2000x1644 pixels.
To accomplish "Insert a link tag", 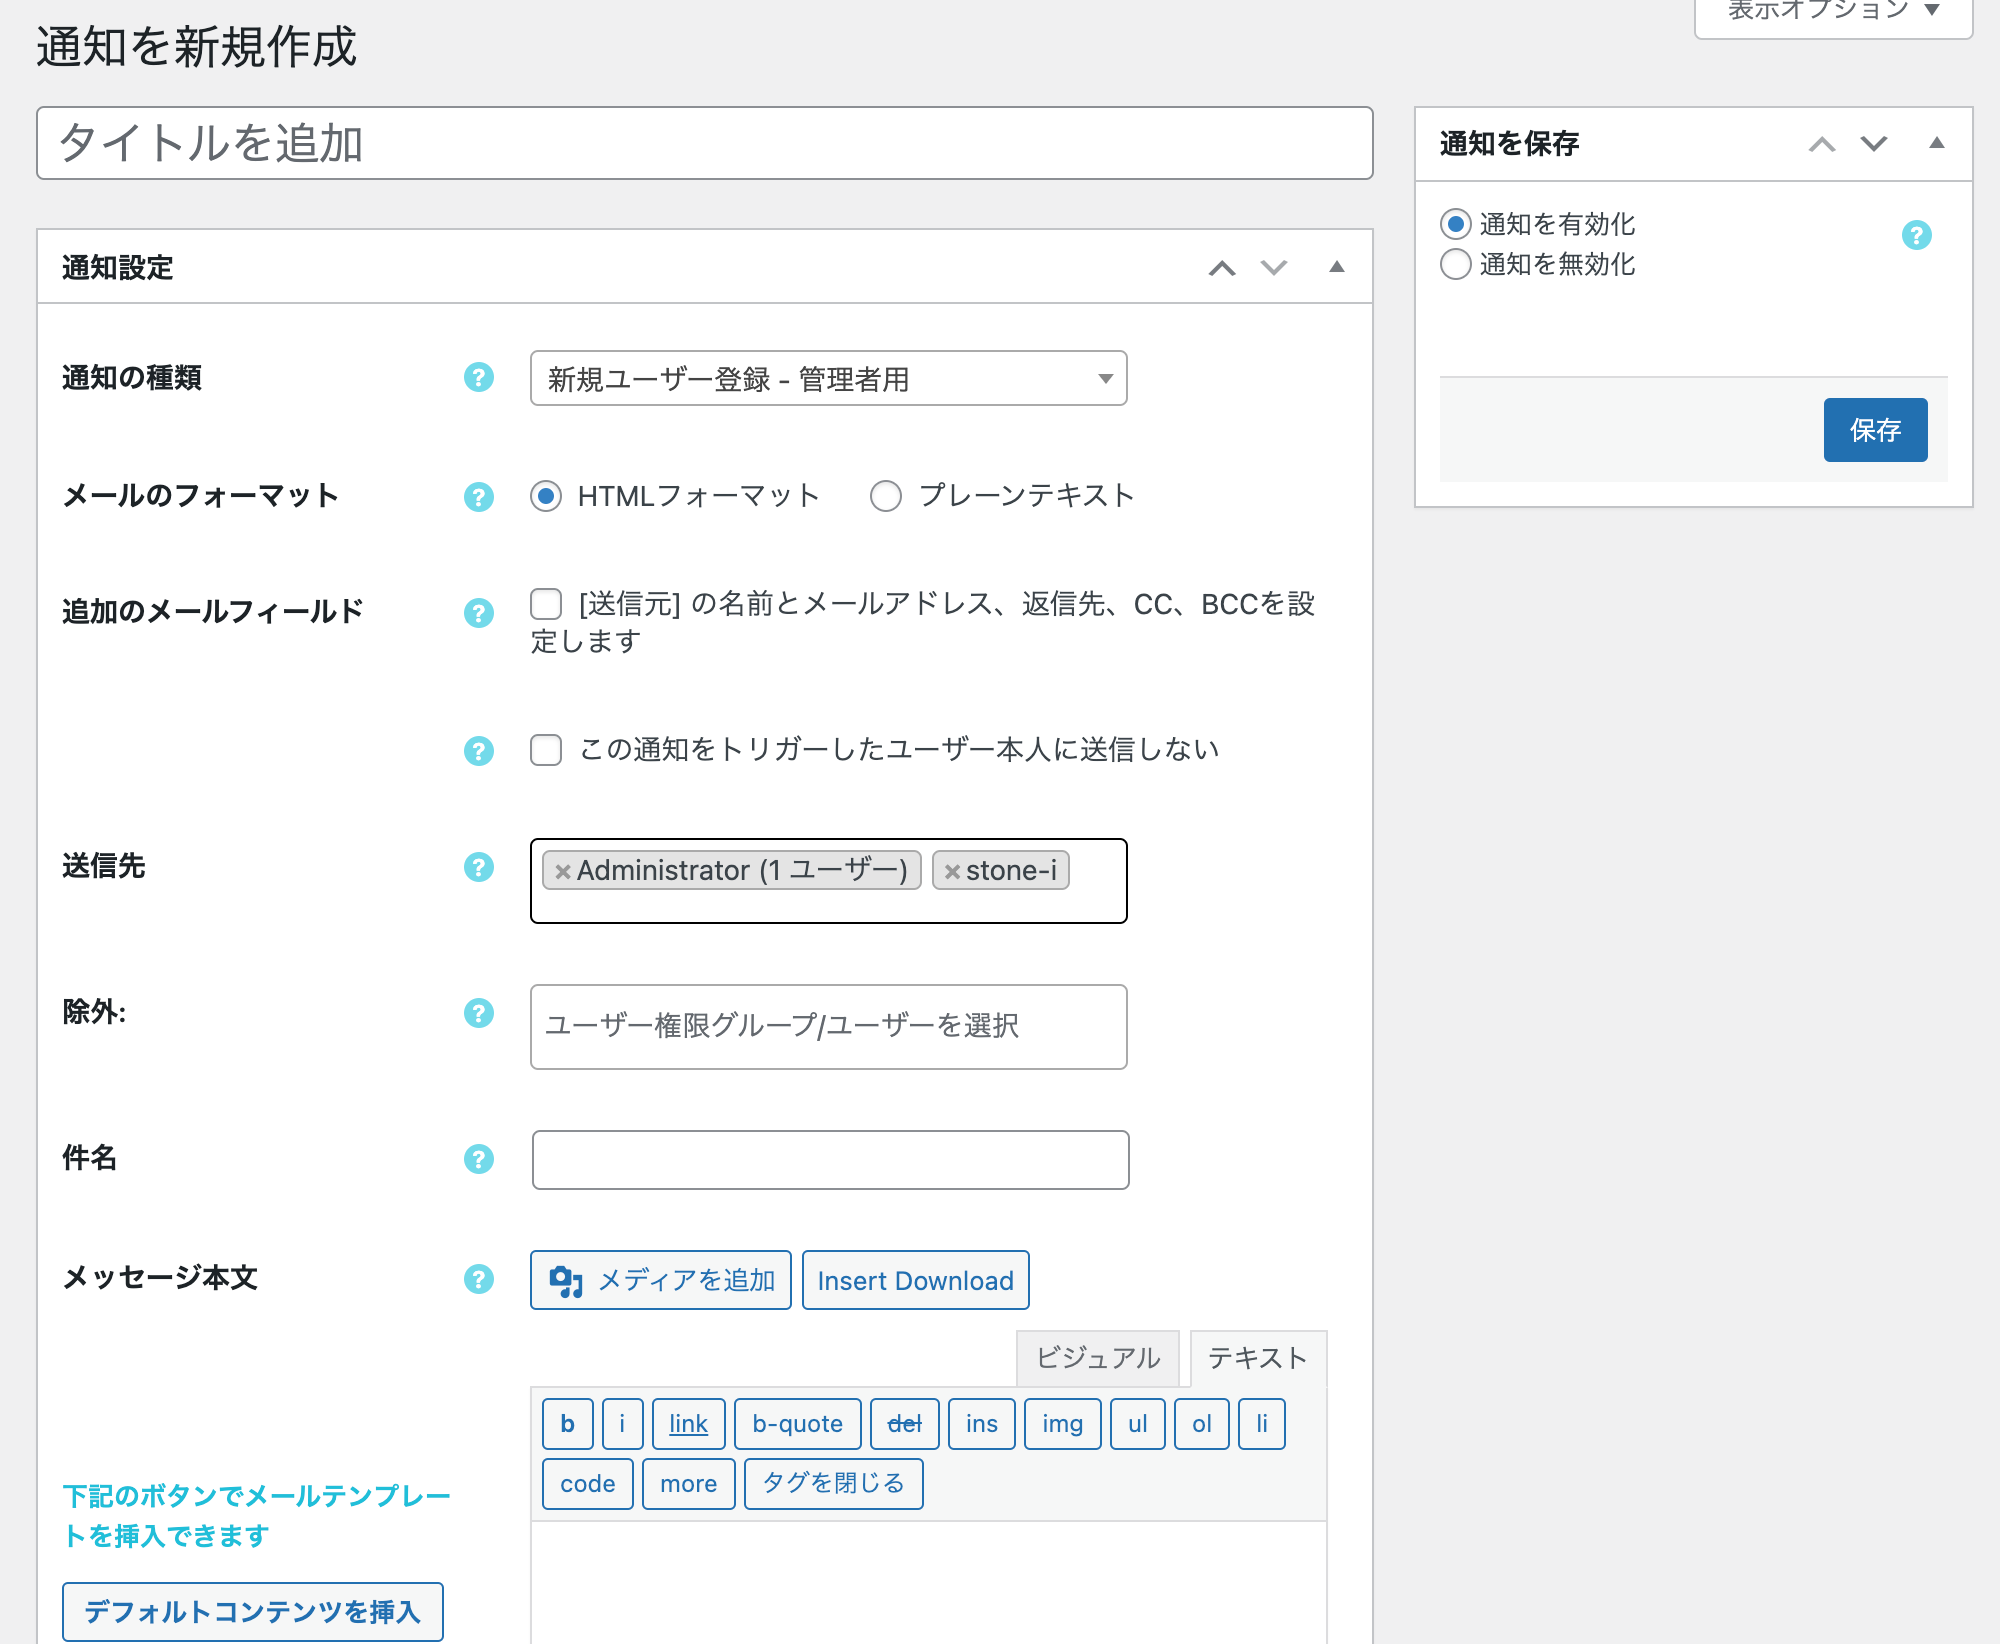I will [x=688, y=1424].
